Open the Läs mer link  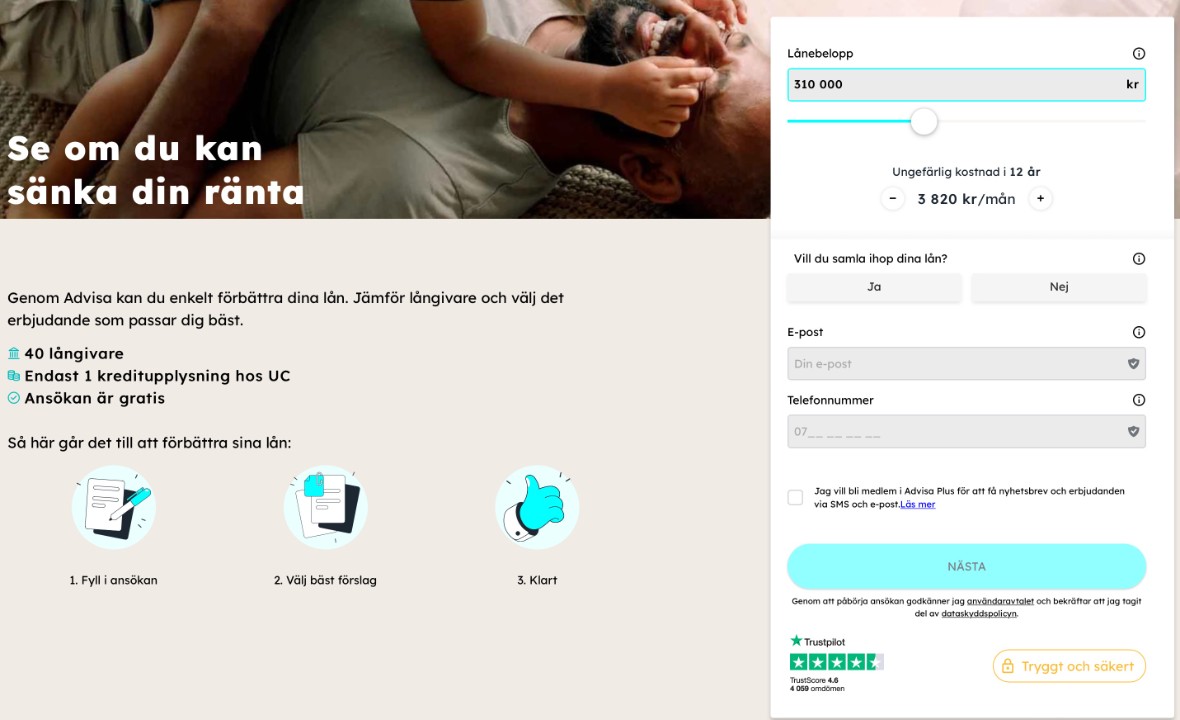917,505
